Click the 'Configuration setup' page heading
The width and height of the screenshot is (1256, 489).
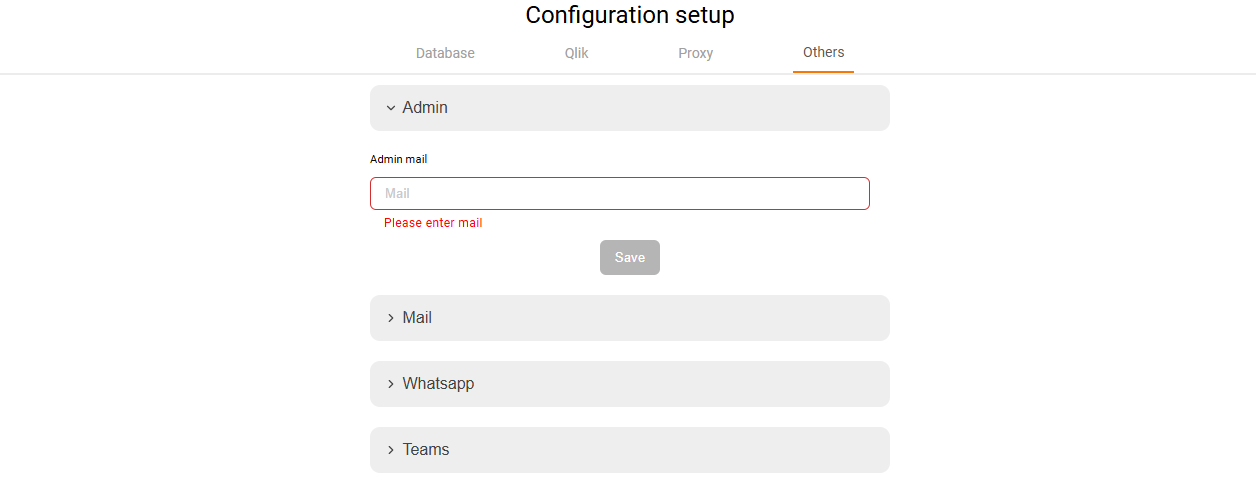coord(630,15)
